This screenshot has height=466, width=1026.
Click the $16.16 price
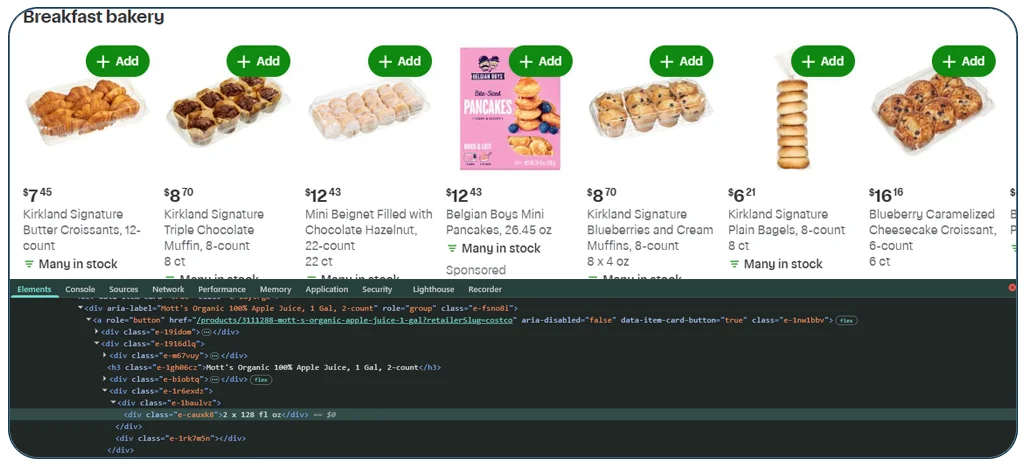coord(887,194)
